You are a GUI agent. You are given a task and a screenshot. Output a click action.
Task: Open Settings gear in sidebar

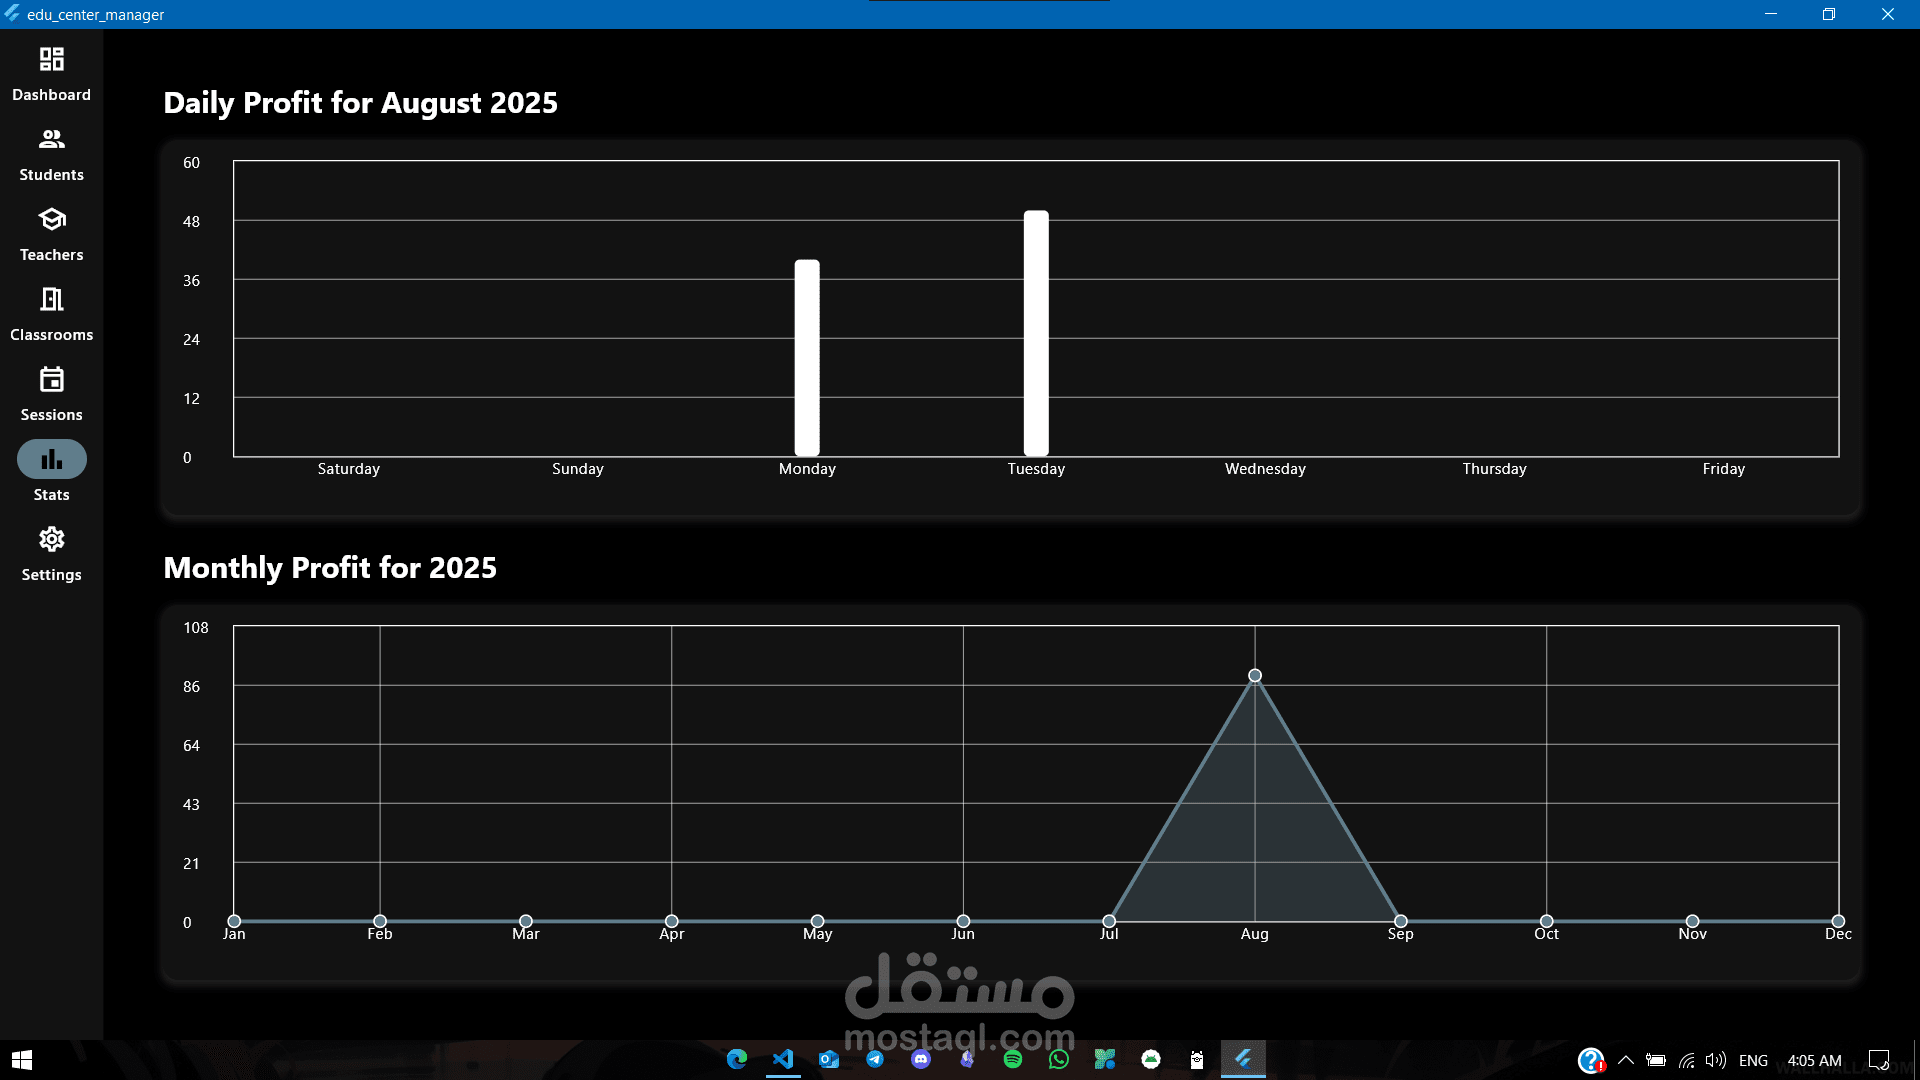(x=51, y=540)
